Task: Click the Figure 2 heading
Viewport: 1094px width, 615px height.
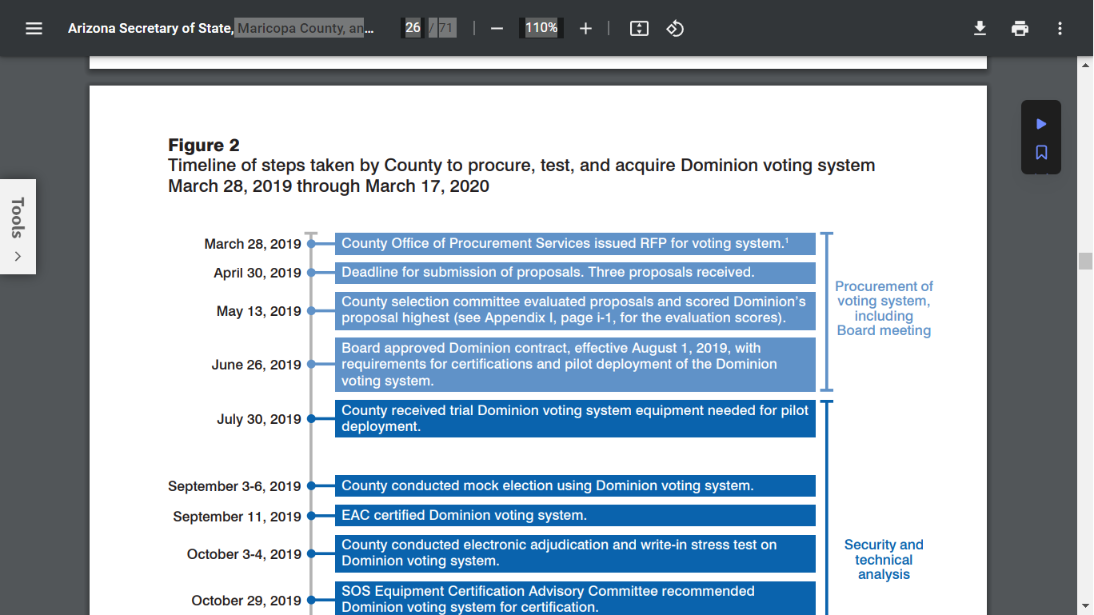Action: 204,145
